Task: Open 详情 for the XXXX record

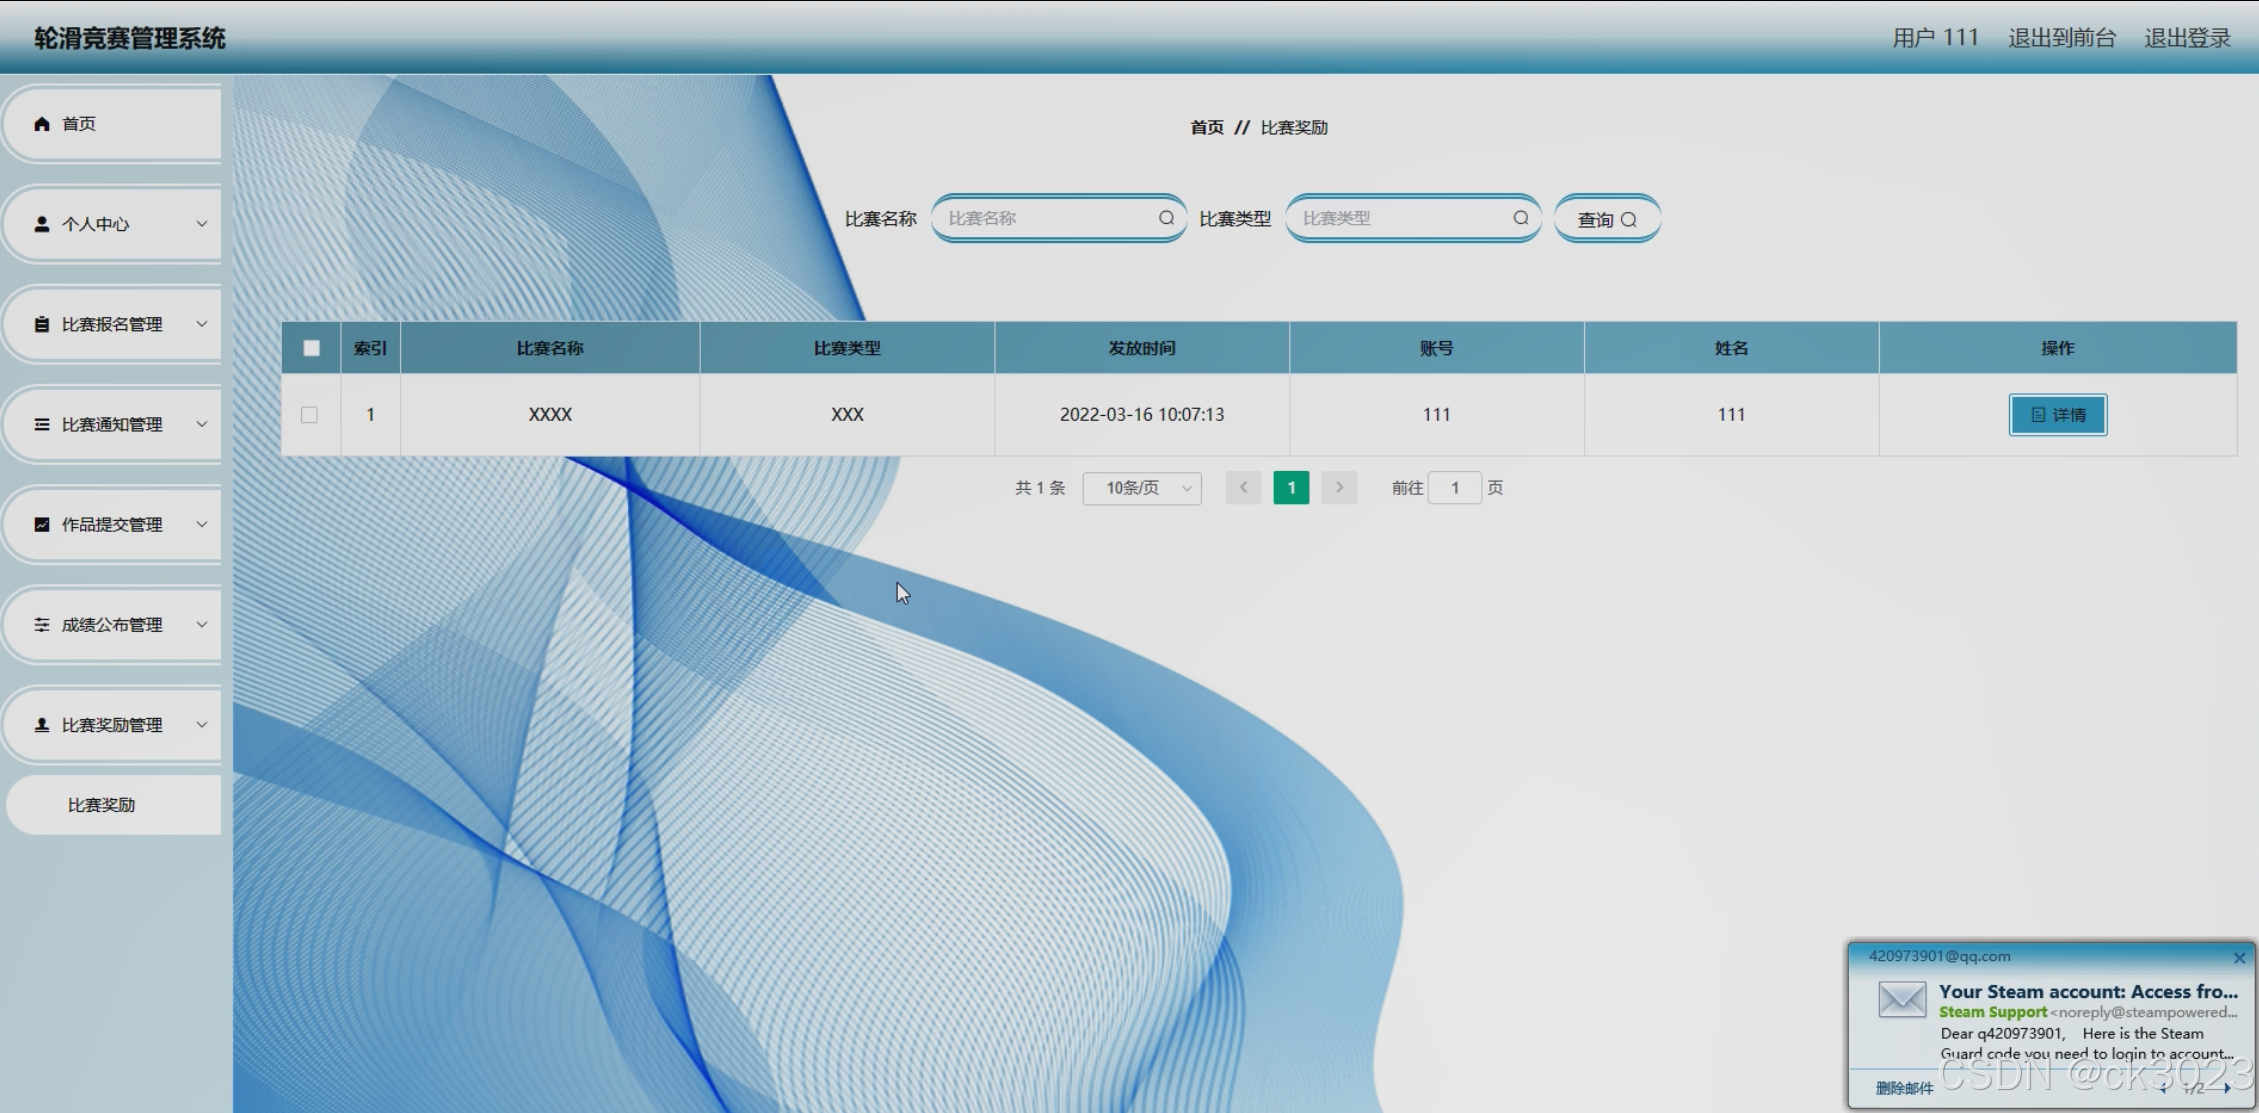Action: tap(2057, 415)
